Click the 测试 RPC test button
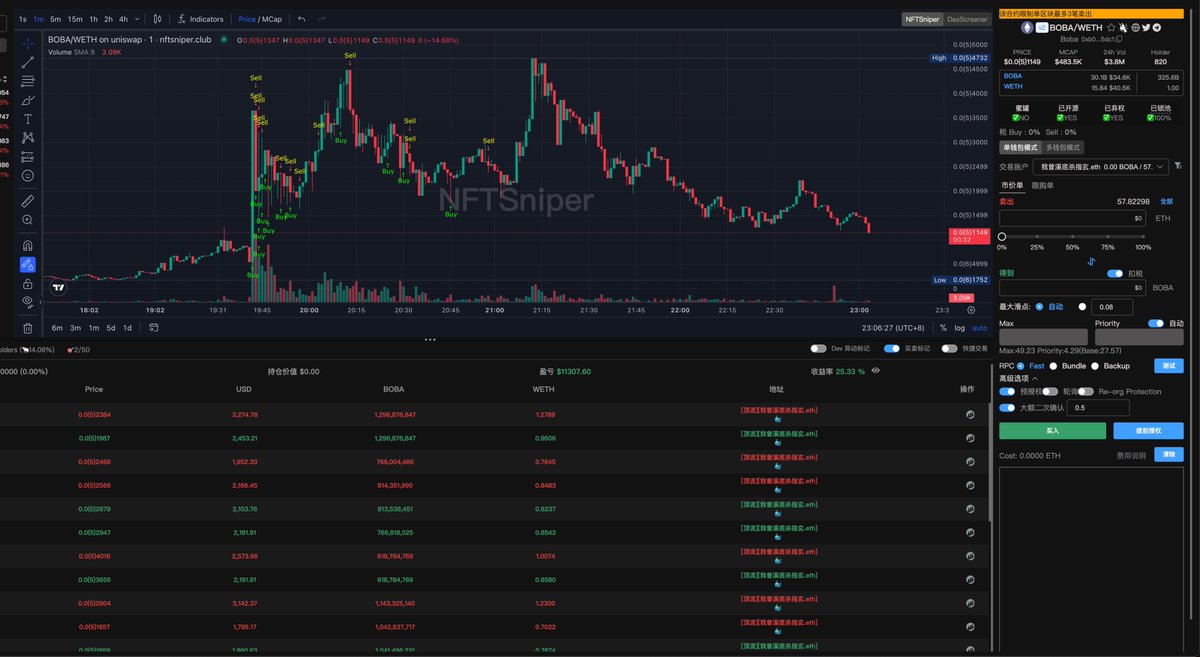This screenshot has width=1200, height=657. click(1169, 366)
